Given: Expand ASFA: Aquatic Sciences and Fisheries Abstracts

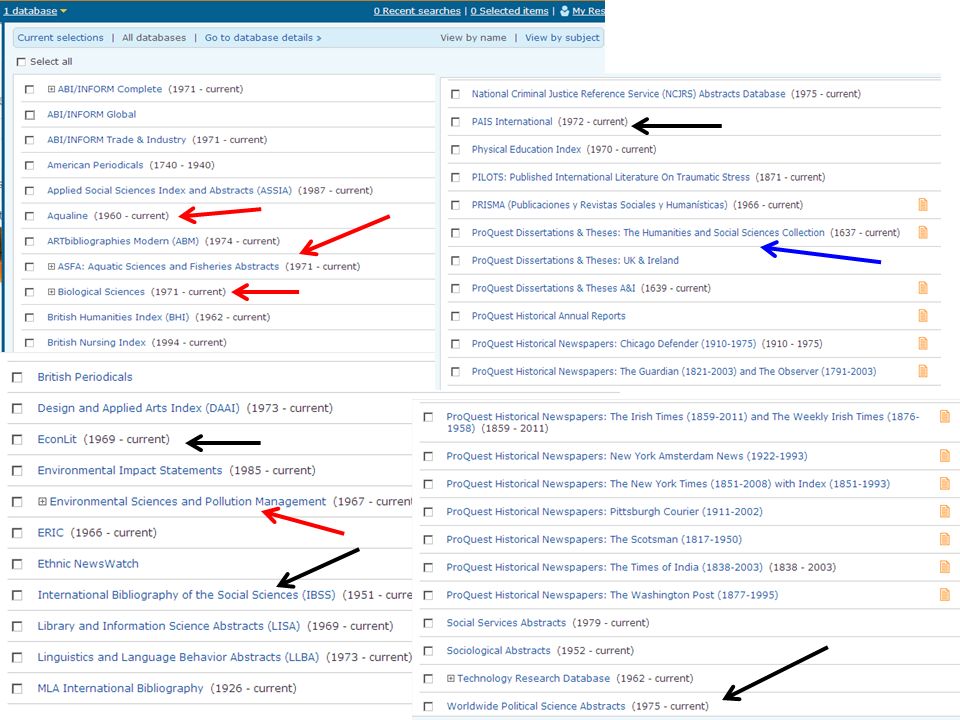Looking at the screenshot, I should tap(51, 266).
